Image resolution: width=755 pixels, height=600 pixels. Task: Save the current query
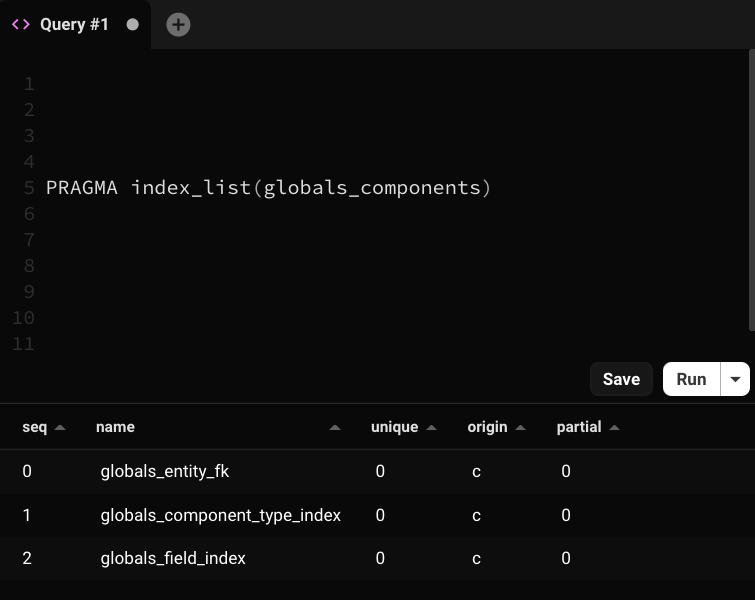621,379
